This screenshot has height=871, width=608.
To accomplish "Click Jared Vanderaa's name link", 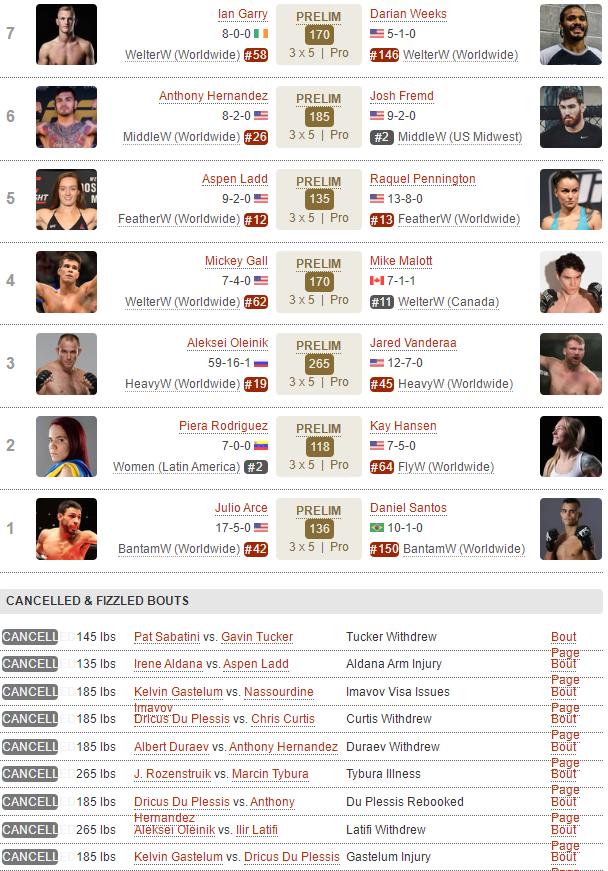I will point(413,343).
